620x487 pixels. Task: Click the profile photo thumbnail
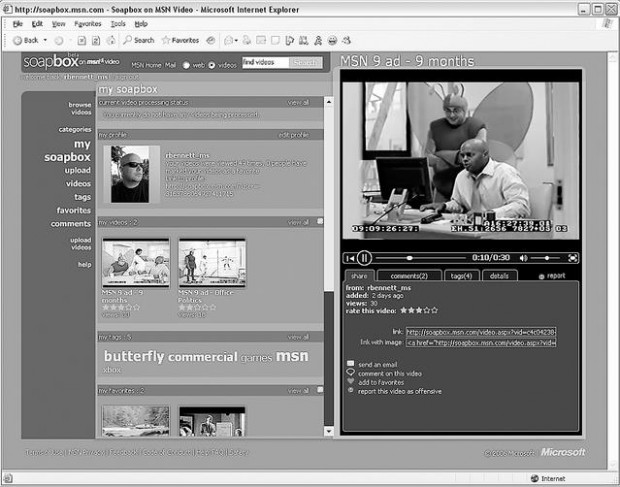130,174
